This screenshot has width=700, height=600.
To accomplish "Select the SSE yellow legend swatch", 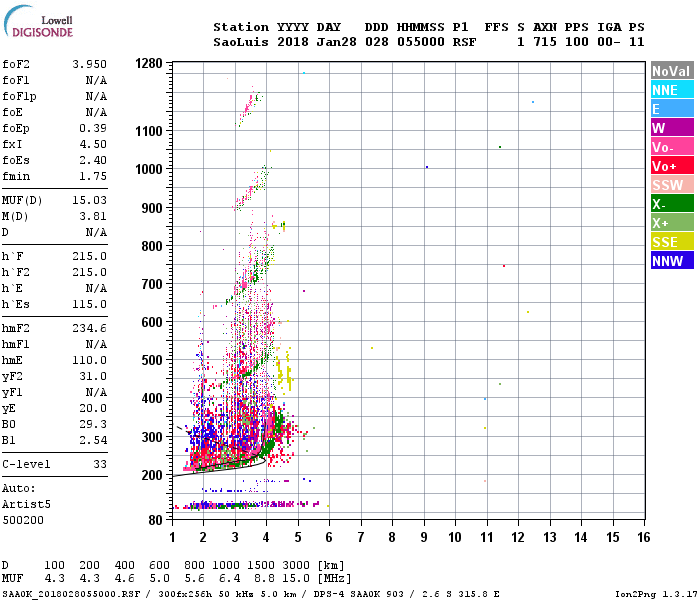I will click(x=672, y=242).
